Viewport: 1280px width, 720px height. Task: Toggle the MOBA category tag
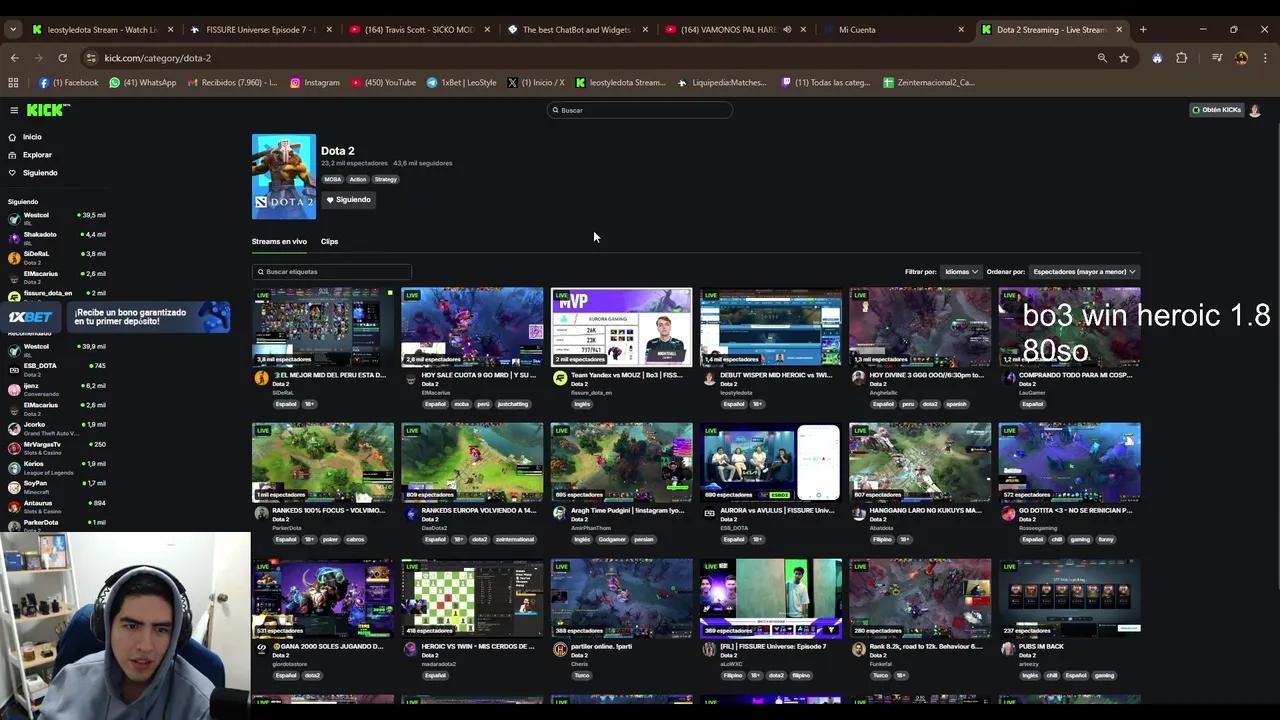coord(332,180)
